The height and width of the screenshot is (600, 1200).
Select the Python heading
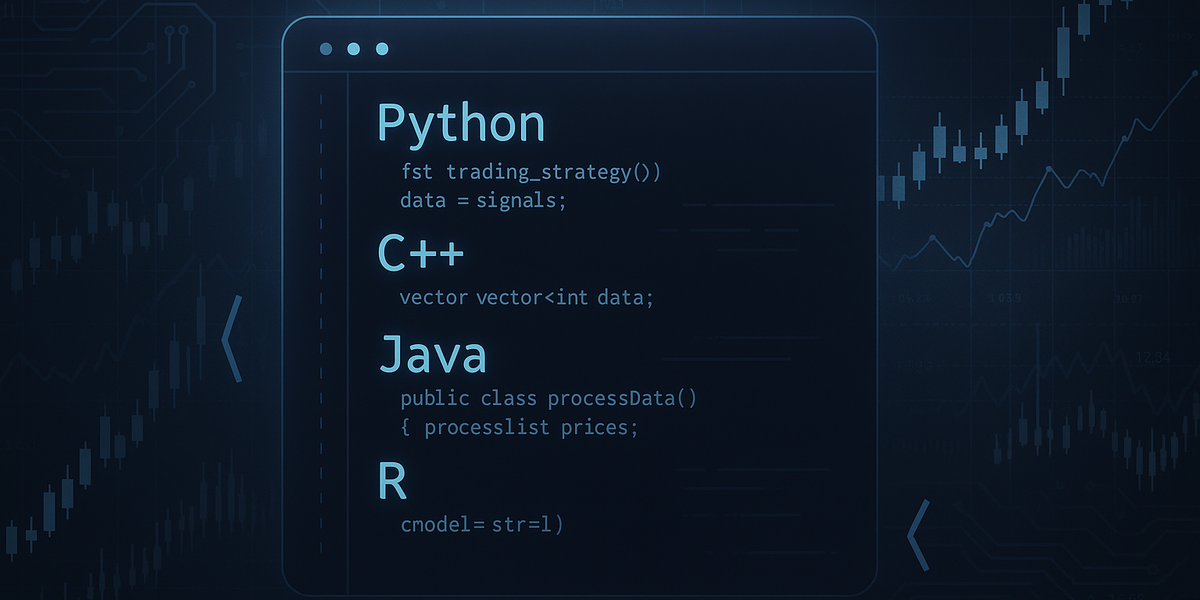click(x=461, y=124)
